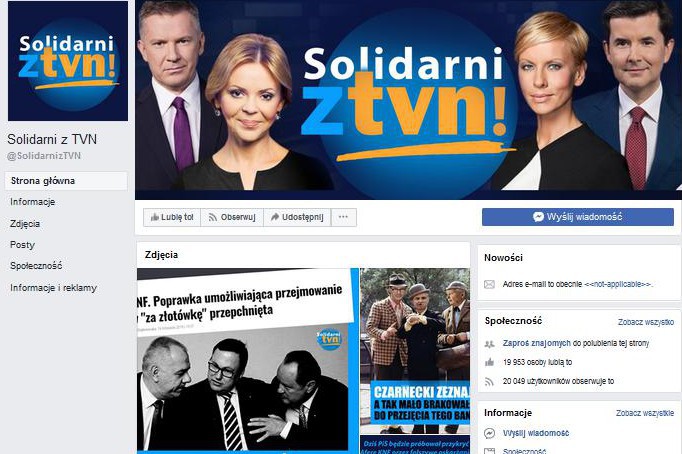The height and width of the screenshot is (454, 682).
Task: Click the thumbs-up icon next to 19 953 likes
Action: (489, 362)
